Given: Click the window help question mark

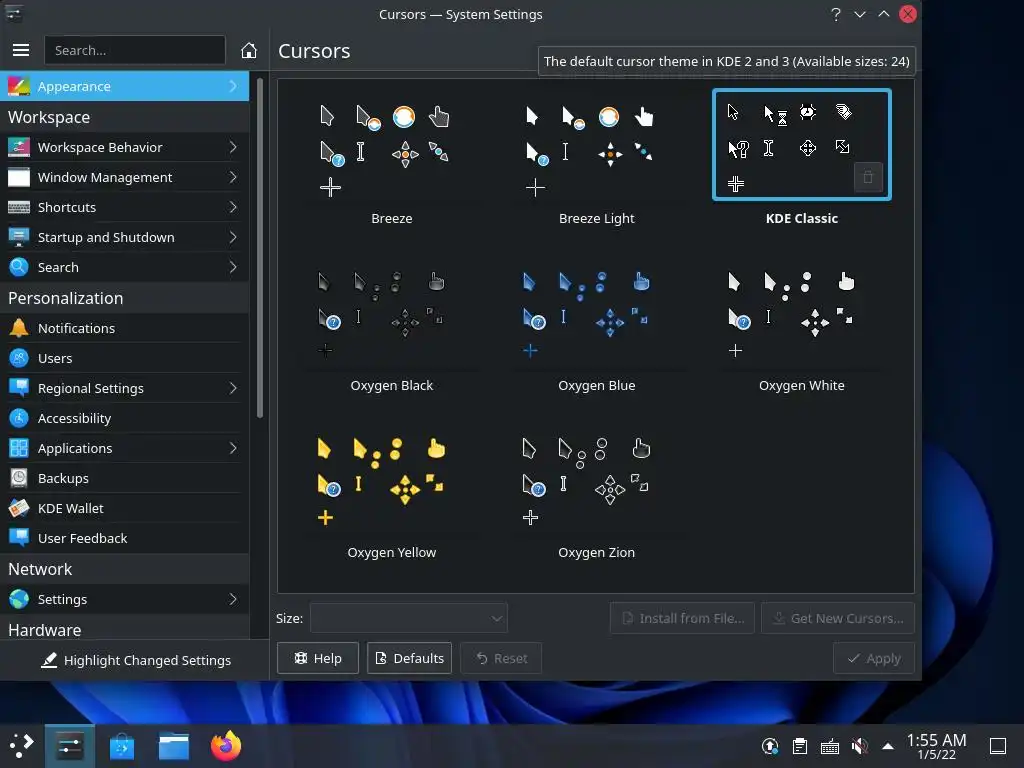Looking at the screenshot, I should [x=836, y=14].
